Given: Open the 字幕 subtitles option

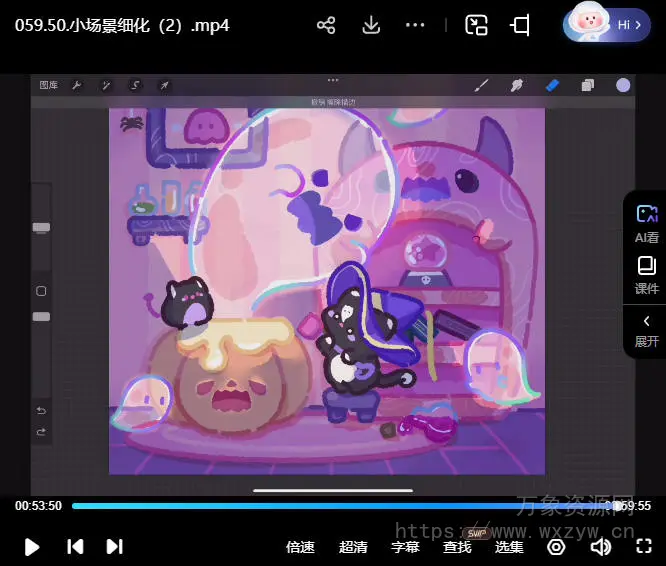Looking at the screenshot, I should click(x=405, y=547).
